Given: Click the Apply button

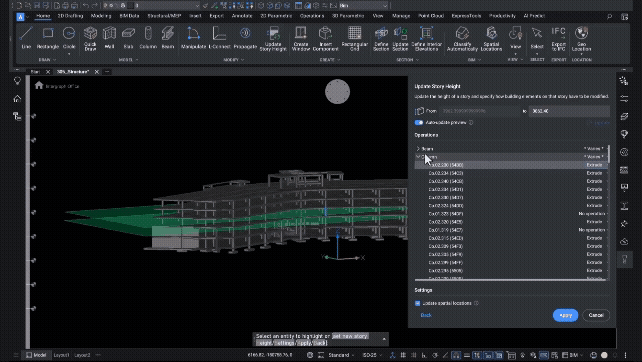Looking at the screenshot, I should (x=565, y=315).
